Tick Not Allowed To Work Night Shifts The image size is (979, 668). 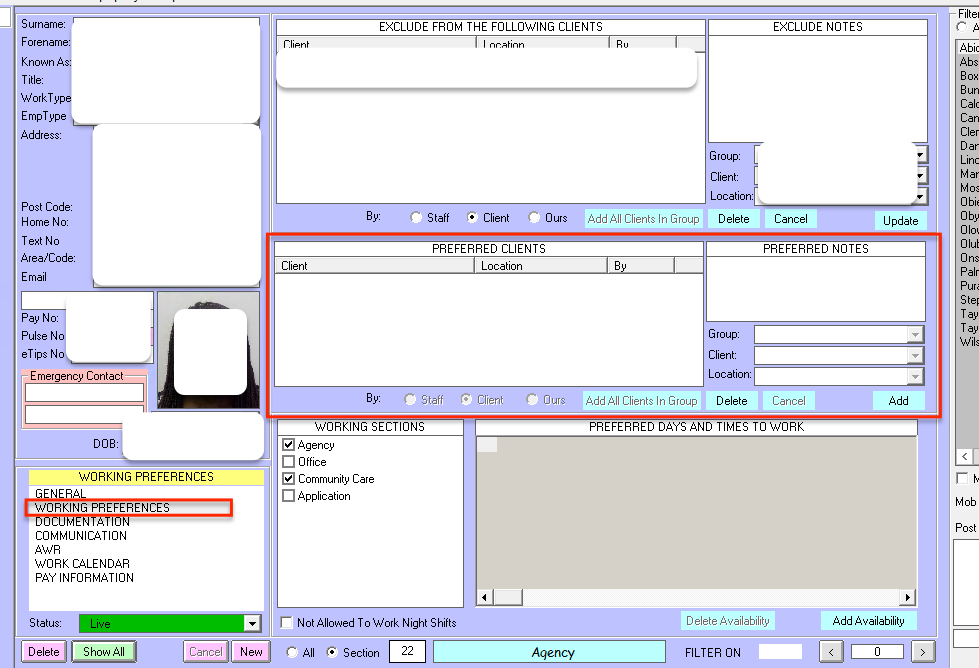(288, 623)
